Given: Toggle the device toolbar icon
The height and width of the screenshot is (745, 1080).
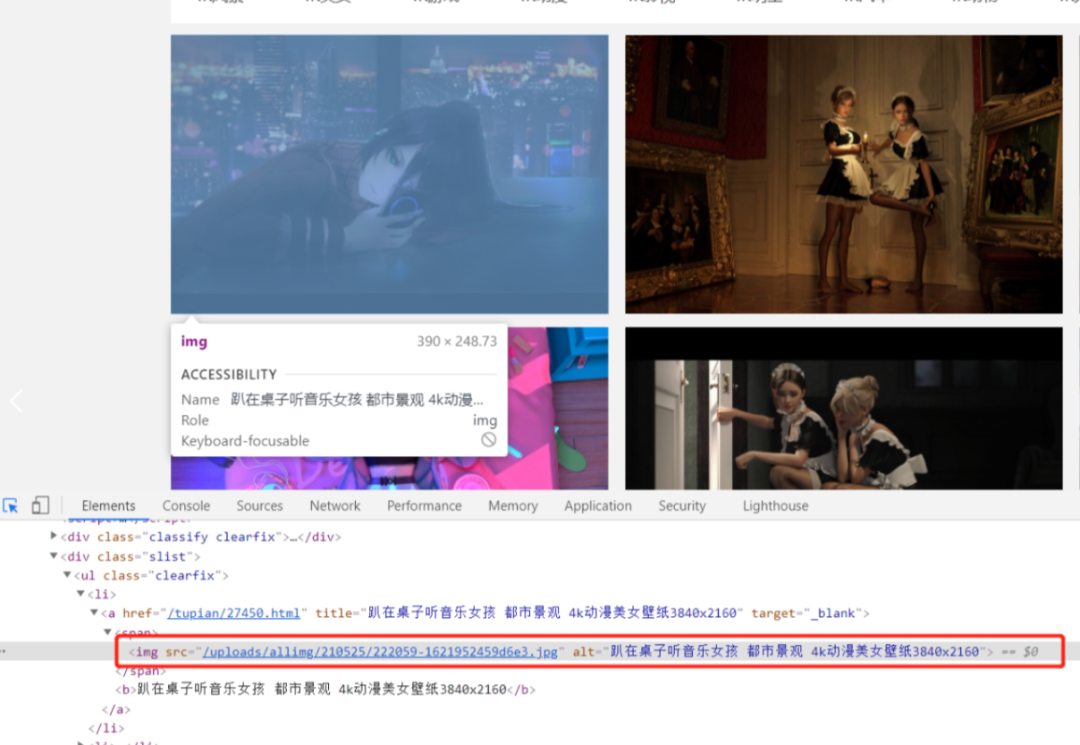Looking at the screenshot, I should coord(40,505).
